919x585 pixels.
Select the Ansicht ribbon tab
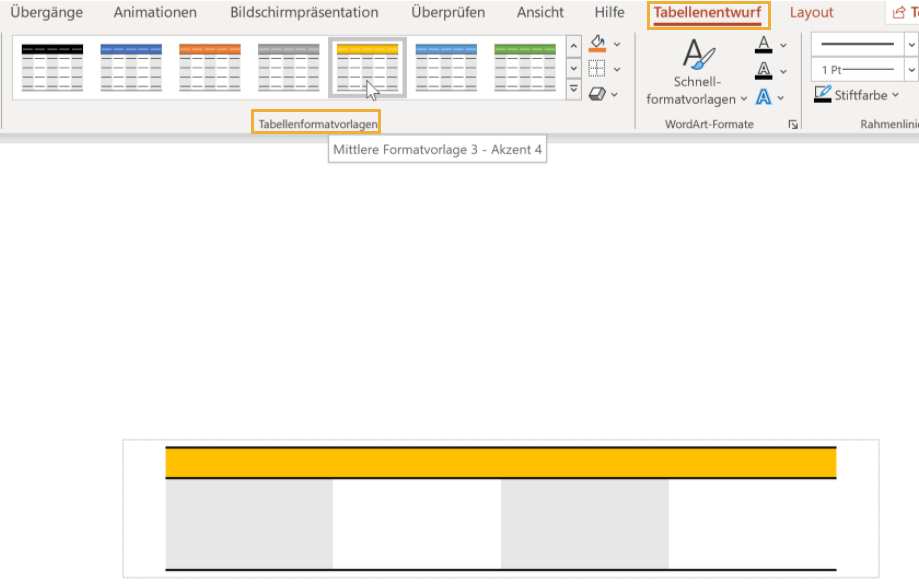click(539, 12)
